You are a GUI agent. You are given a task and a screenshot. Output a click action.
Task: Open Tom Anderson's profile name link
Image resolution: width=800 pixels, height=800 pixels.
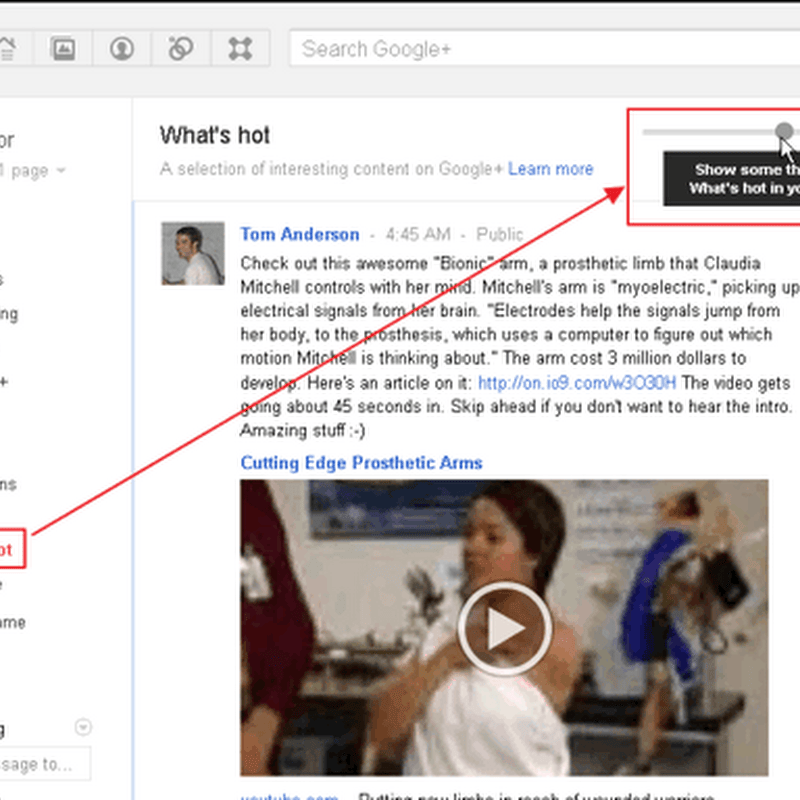tap(300, 234)
